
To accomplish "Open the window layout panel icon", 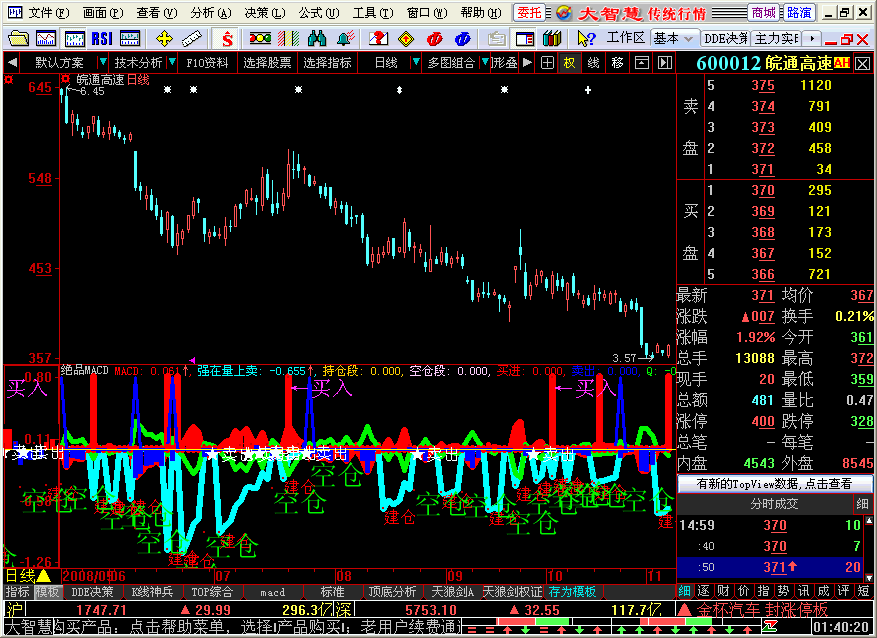I will 525,39.
